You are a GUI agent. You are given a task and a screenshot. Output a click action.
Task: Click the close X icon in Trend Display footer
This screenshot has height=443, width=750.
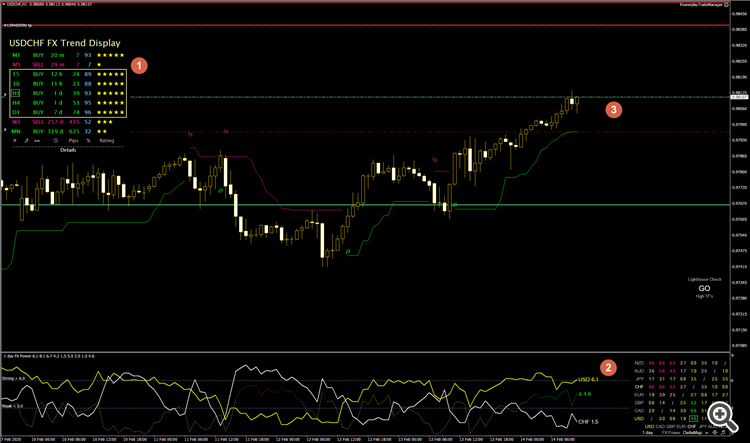(x=15, y=141)
